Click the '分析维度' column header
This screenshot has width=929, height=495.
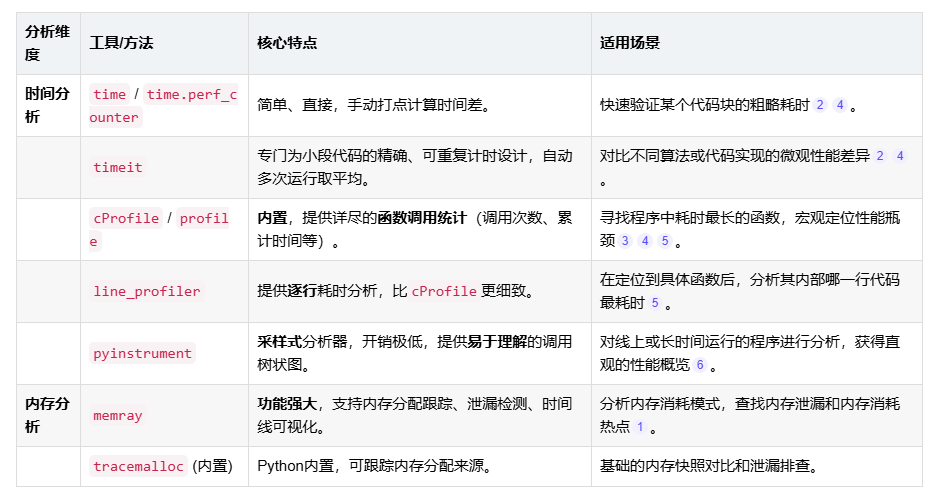click(x=47, y=43)
